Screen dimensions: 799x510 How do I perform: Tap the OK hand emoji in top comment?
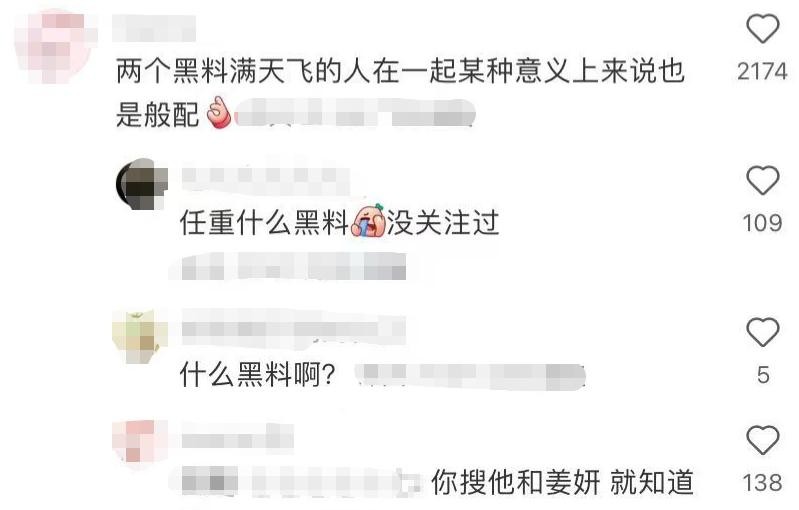point(218,113)
